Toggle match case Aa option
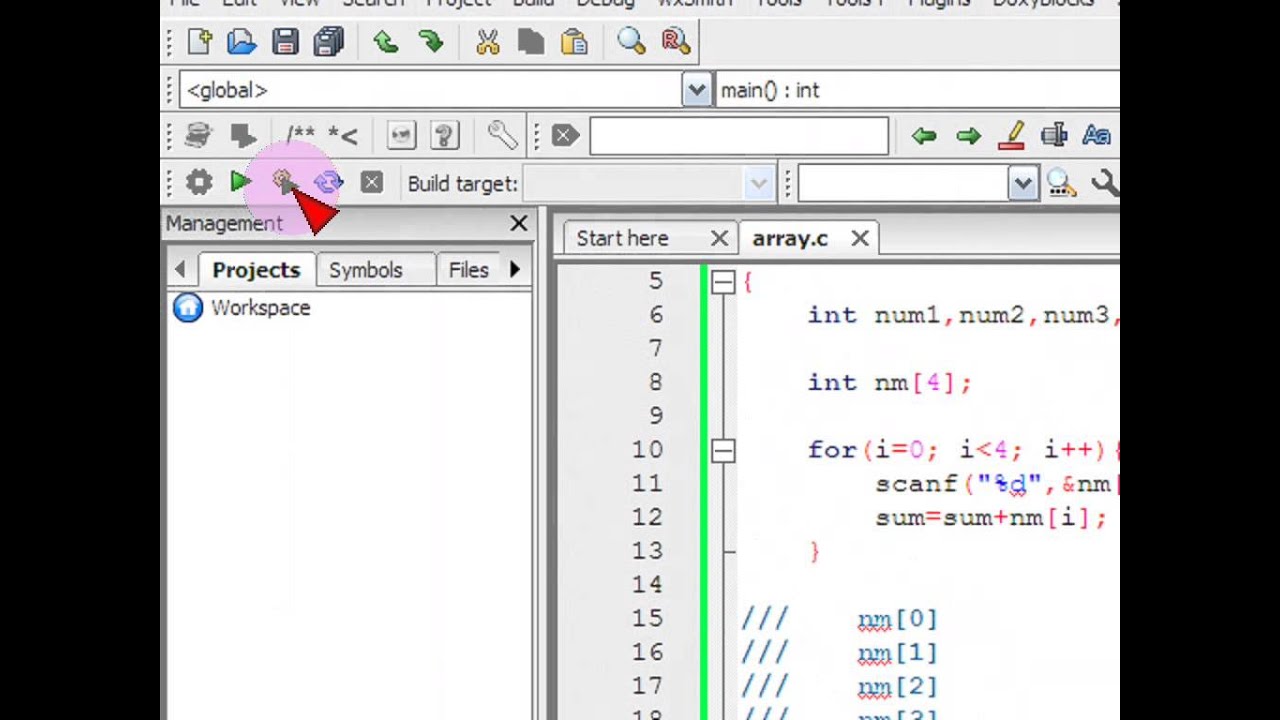Screen dimensions: 1280x720 point(1097,135)
